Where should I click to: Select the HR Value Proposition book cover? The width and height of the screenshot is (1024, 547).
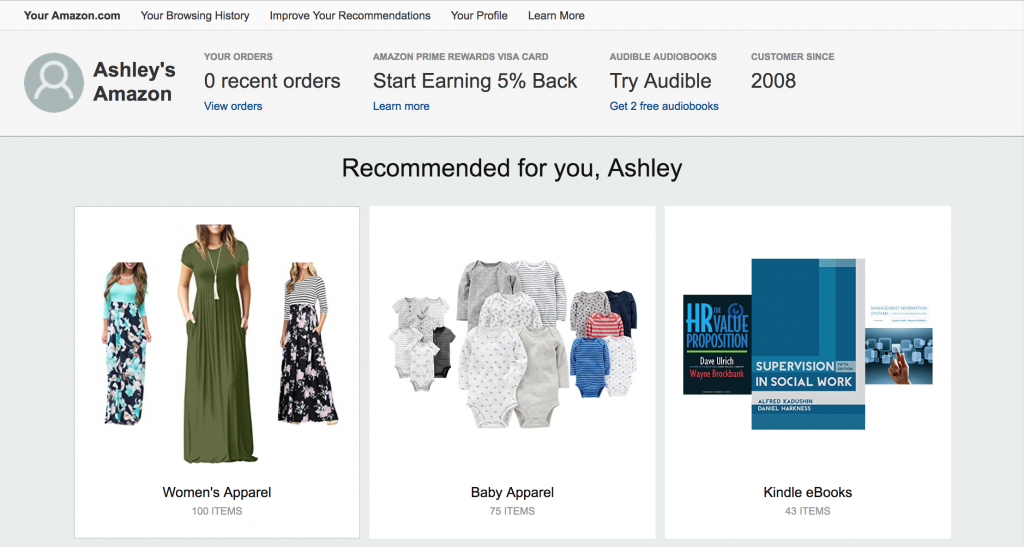716,344
